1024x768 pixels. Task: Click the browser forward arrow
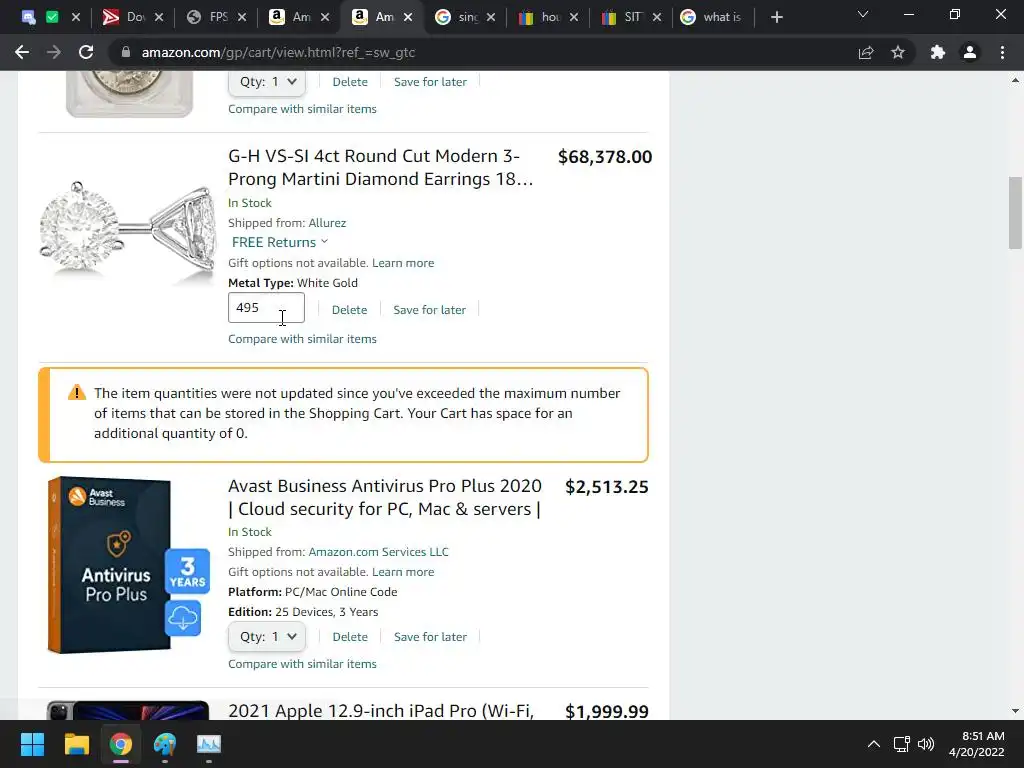tap(54, 52)
